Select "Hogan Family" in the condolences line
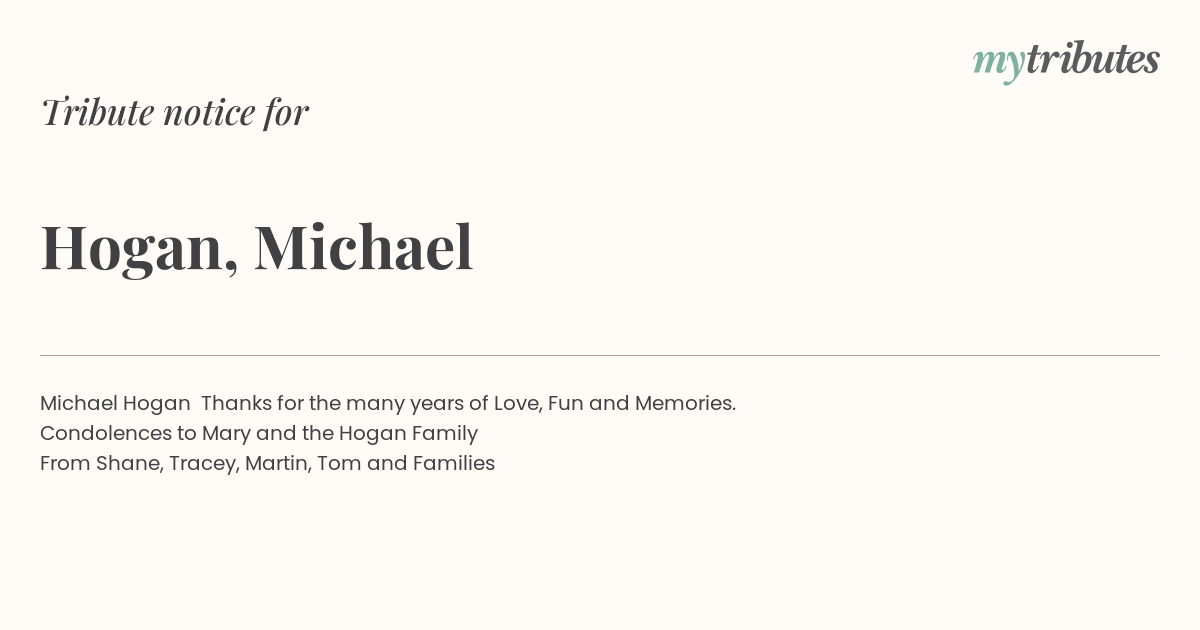This screenshot has height=630, width=1200. [x=408, y=434]
